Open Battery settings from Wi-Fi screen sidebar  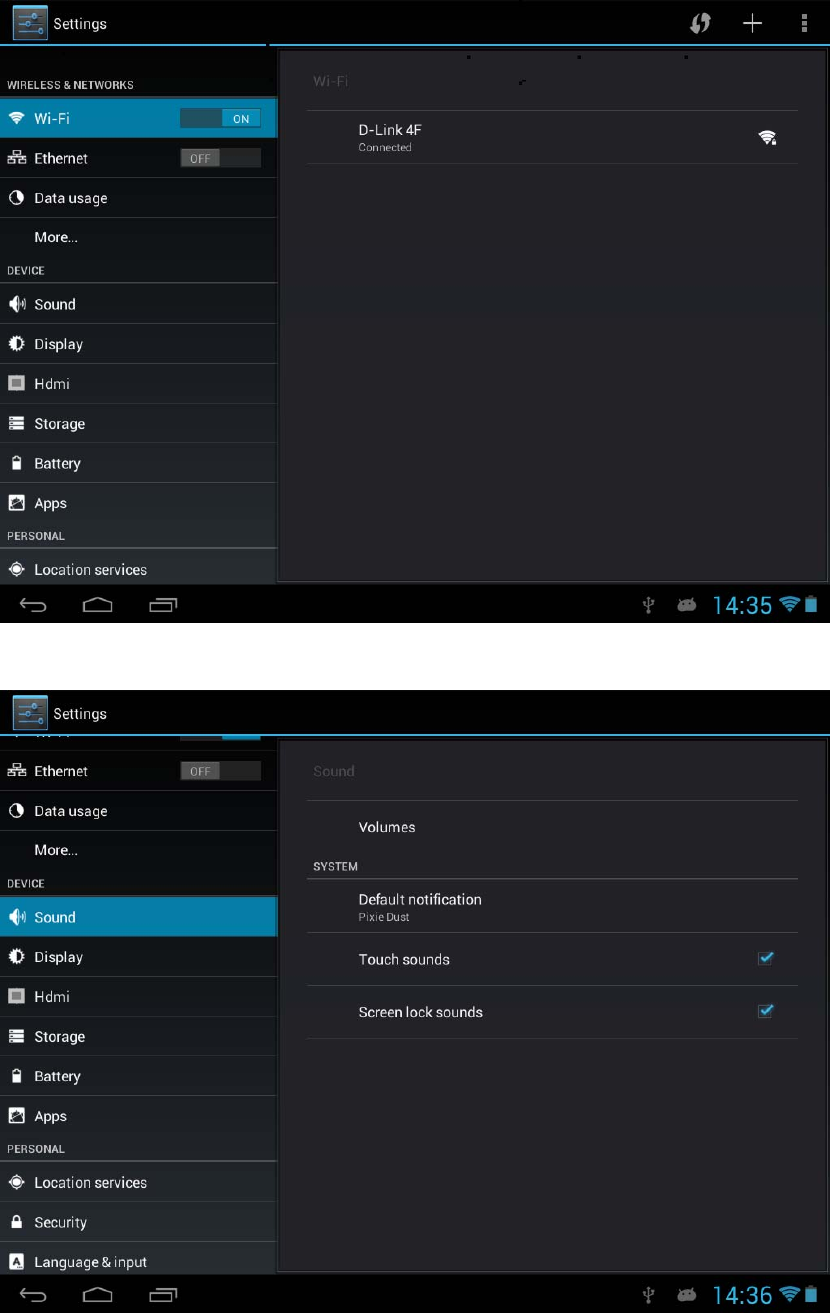tap(138, 463)
